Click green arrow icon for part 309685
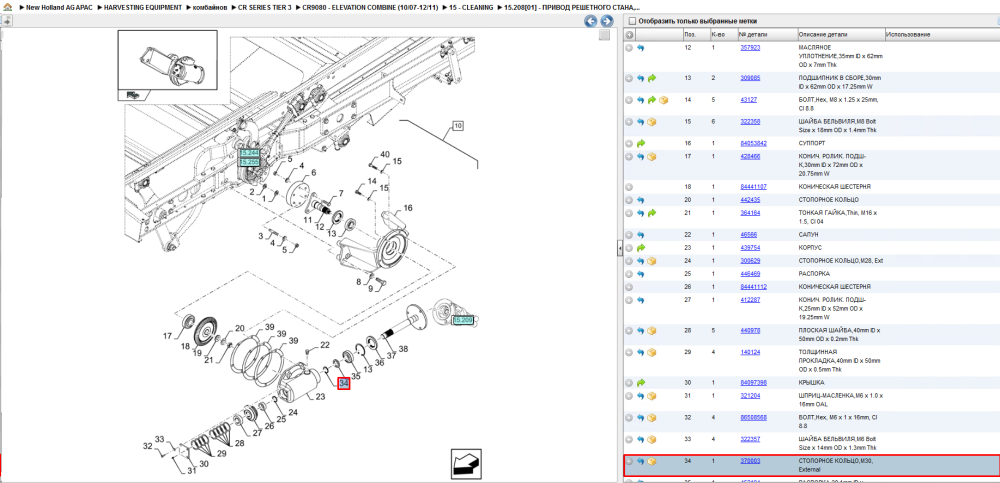The image size is (1000, 483). click(652, 78)
